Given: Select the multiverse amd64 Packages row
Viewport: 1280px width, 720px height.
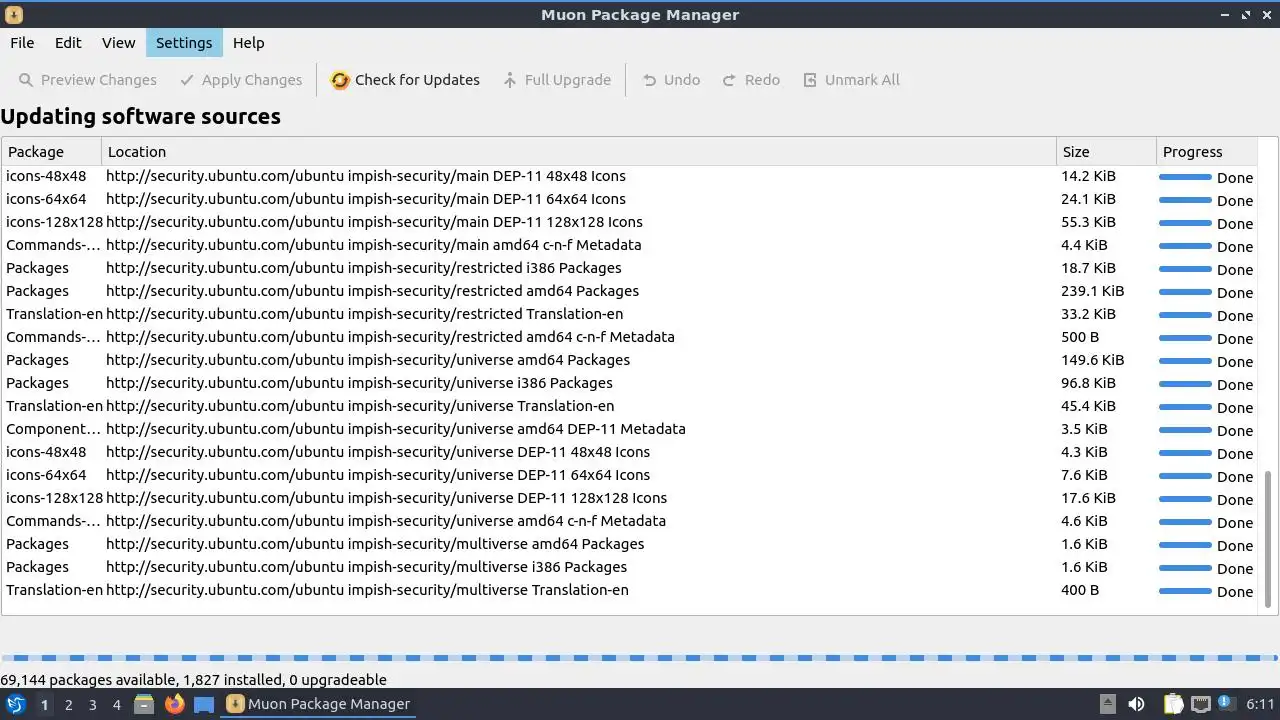Looking at the screenshot, I should (x=630, y=544).
